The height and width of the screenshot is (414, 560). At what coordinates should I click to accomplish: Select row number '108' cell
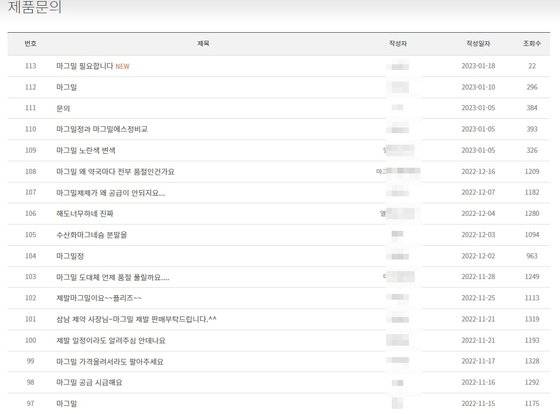(x=31, y=172)
